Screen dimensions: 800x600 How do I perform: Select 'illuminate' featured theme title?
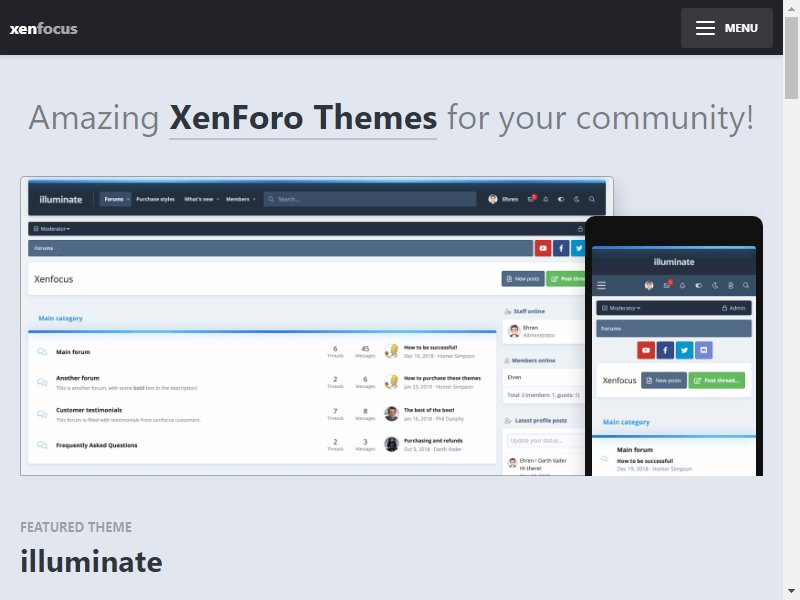(91, 561)
